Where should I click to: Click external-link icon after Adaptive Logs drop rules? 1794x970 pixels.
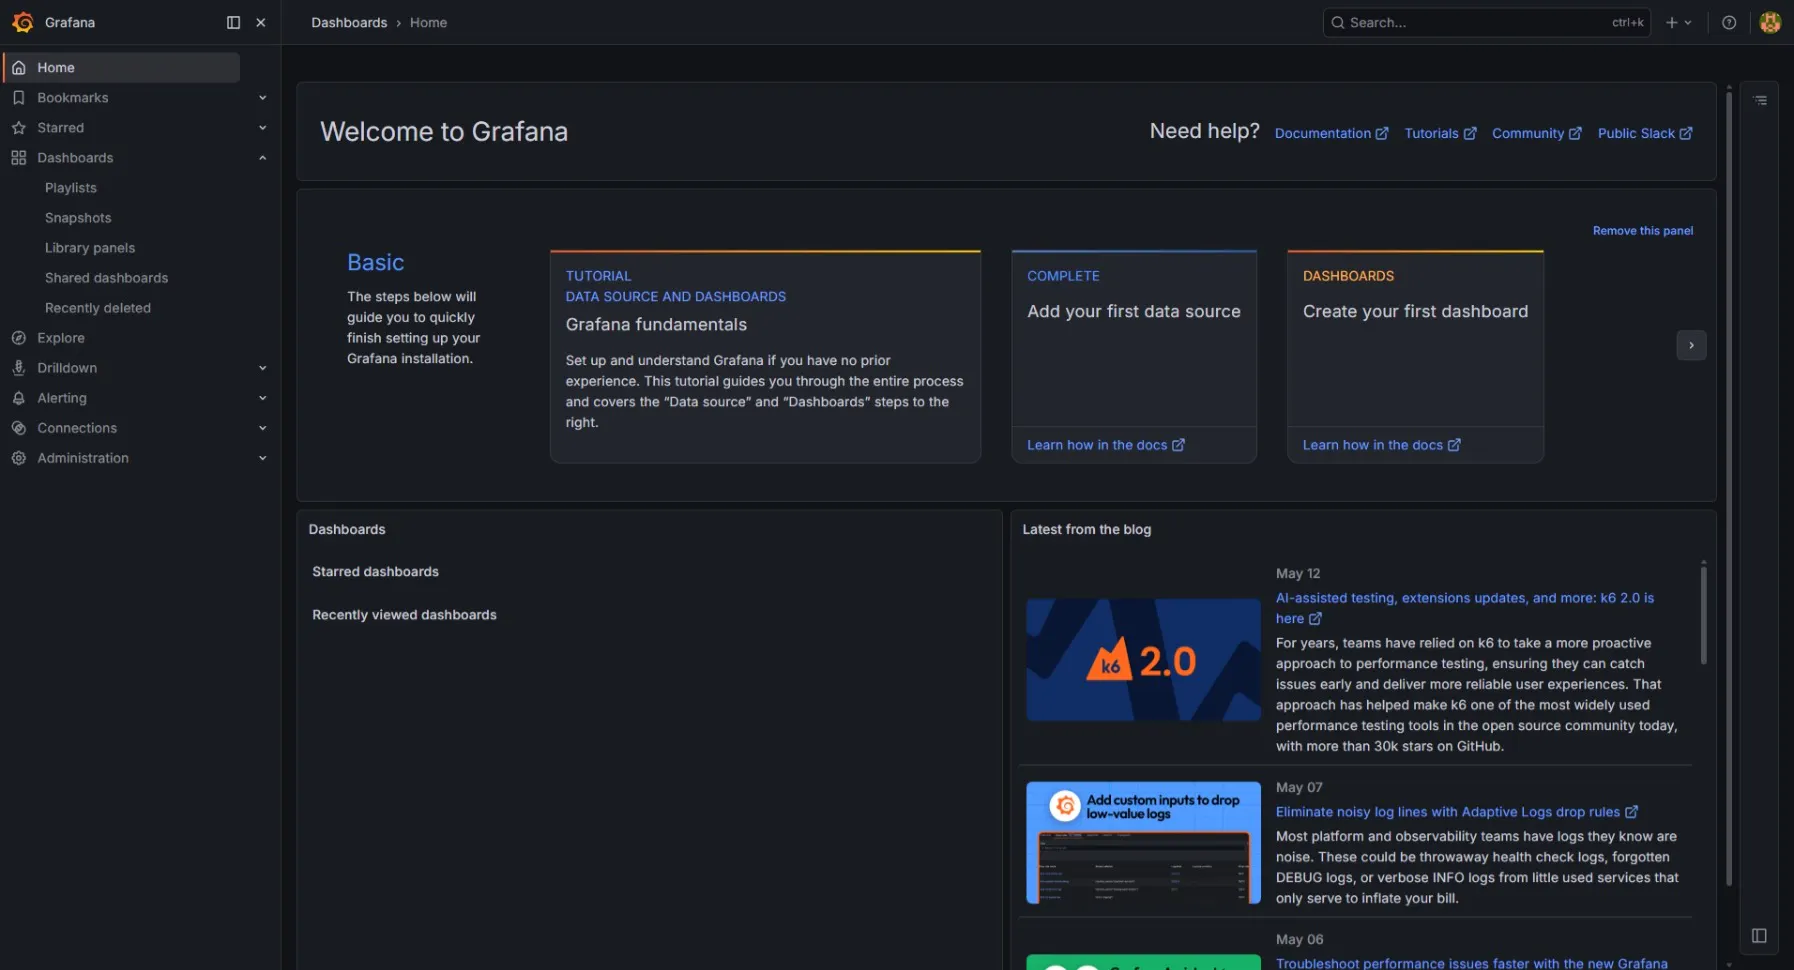(x=1631, y=812)
